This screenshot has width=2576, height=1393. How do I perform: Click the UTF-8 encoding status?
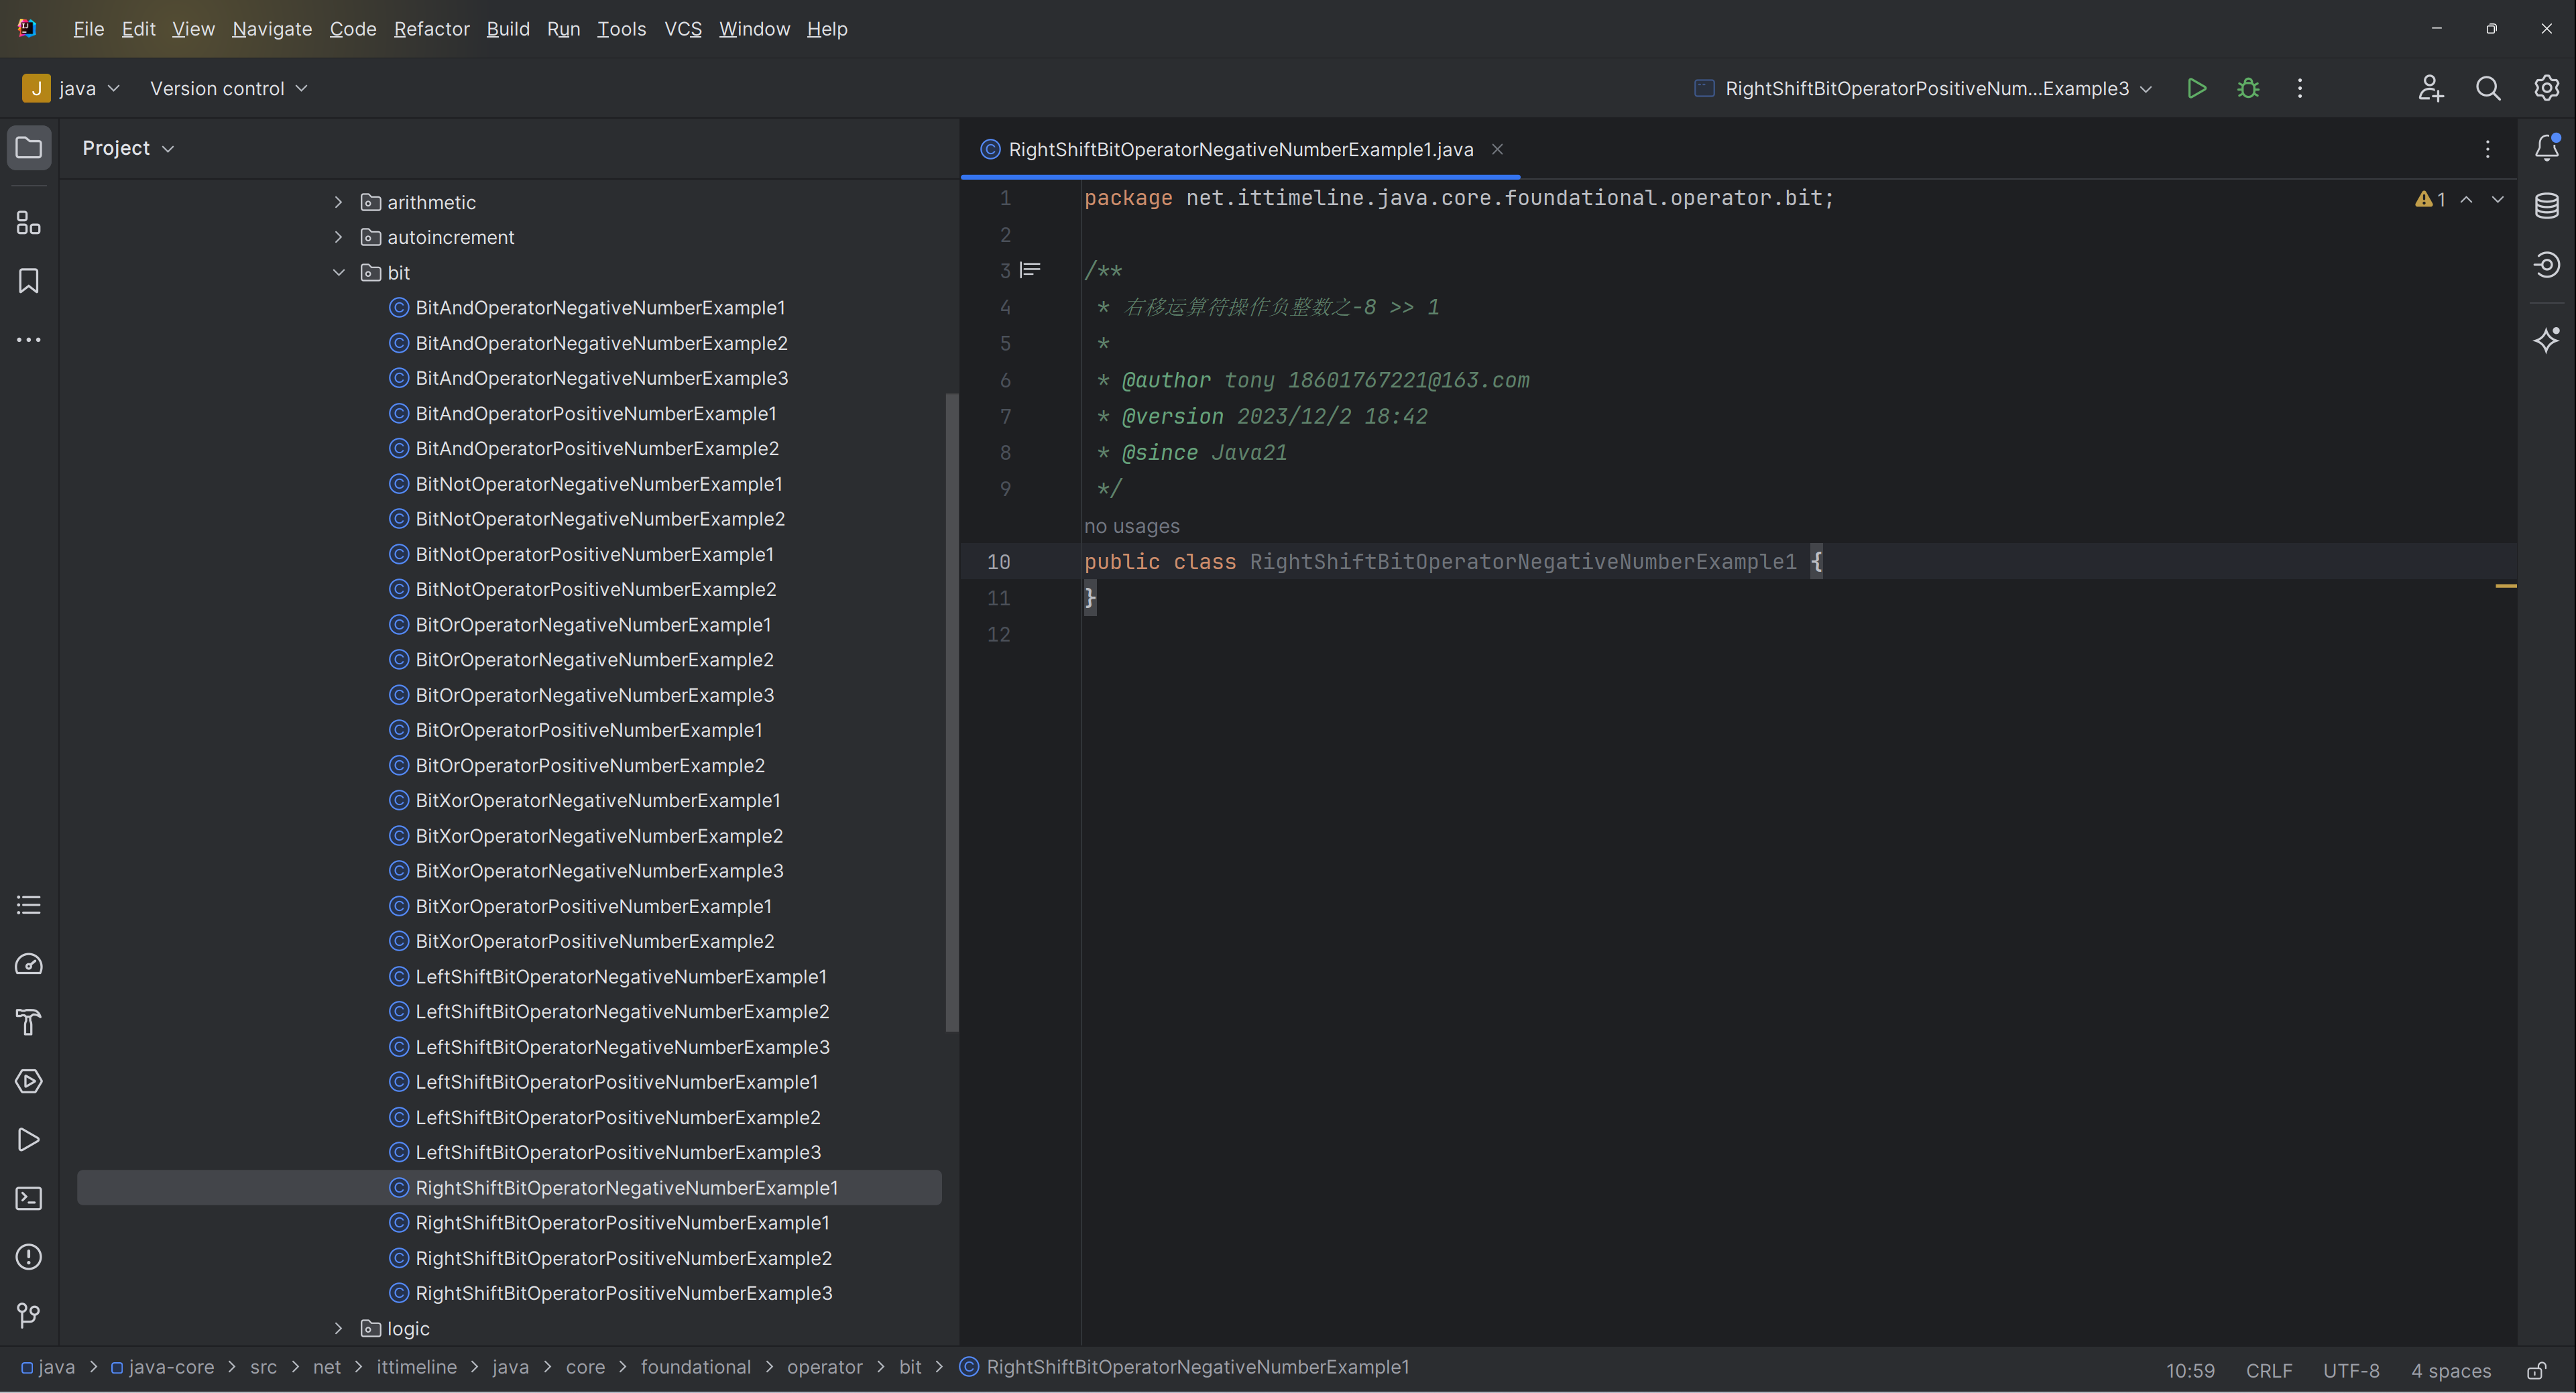pos(2351,1370)
